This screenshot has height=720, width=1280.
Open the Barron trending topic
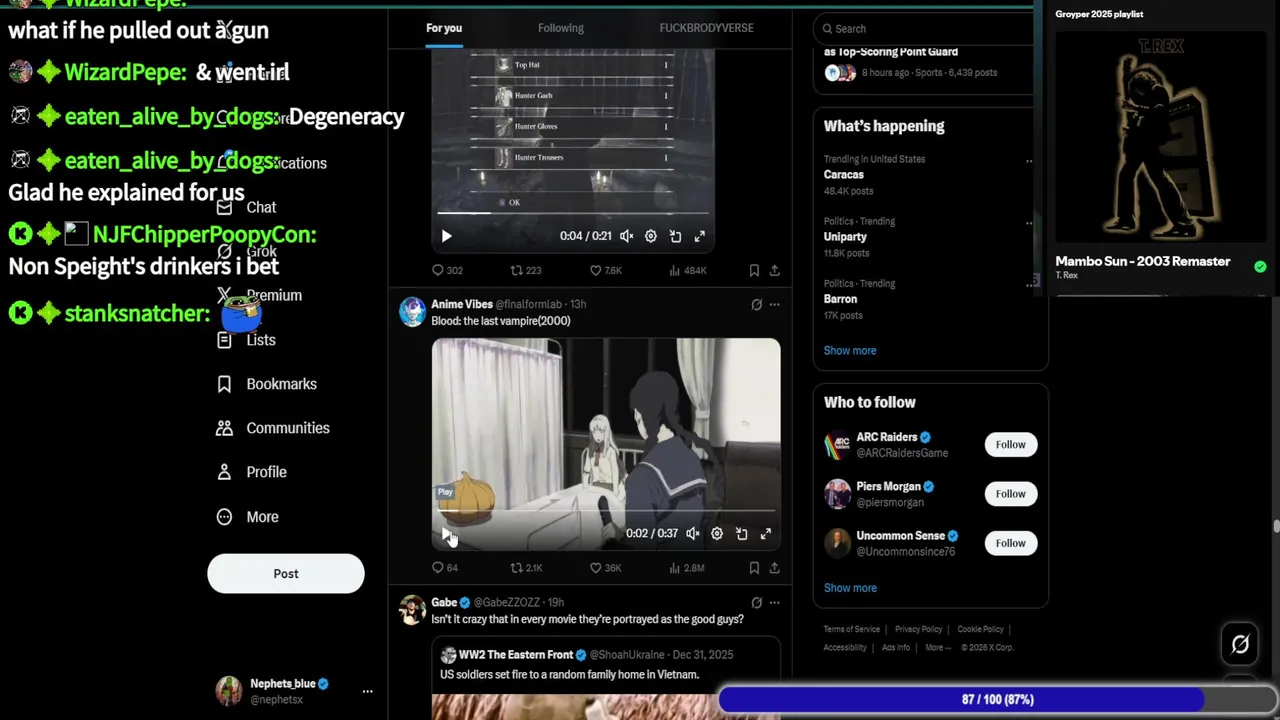pos(840,299)
